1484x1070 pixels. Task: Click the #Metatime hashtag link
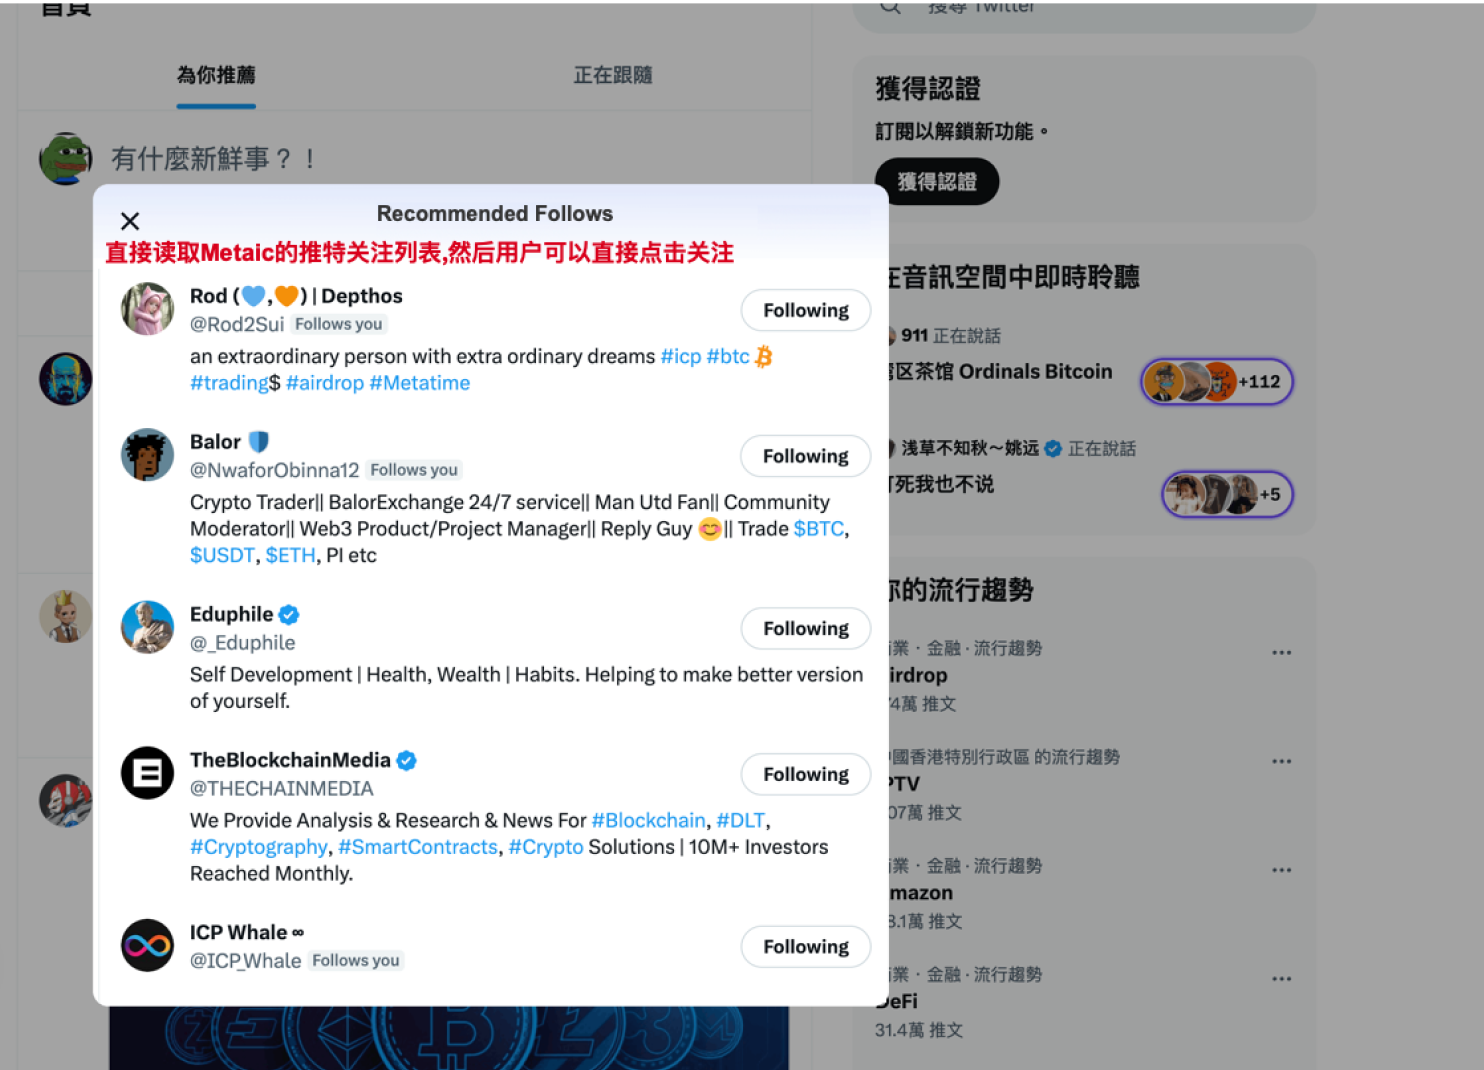point(420,383)
